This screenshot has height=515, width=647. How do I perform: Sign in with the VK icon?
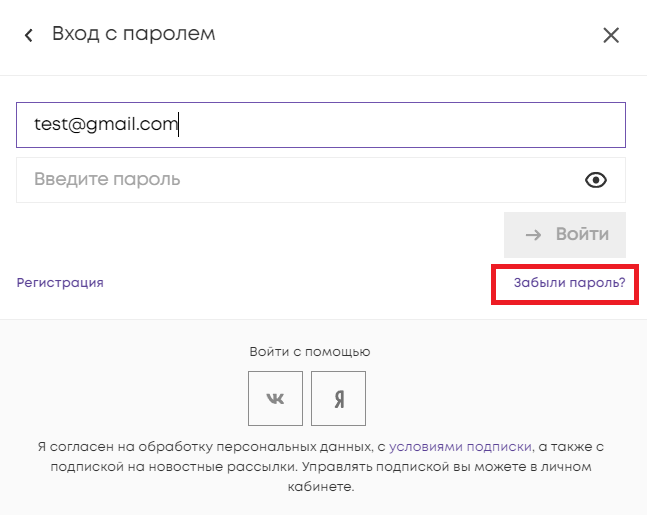275,398
